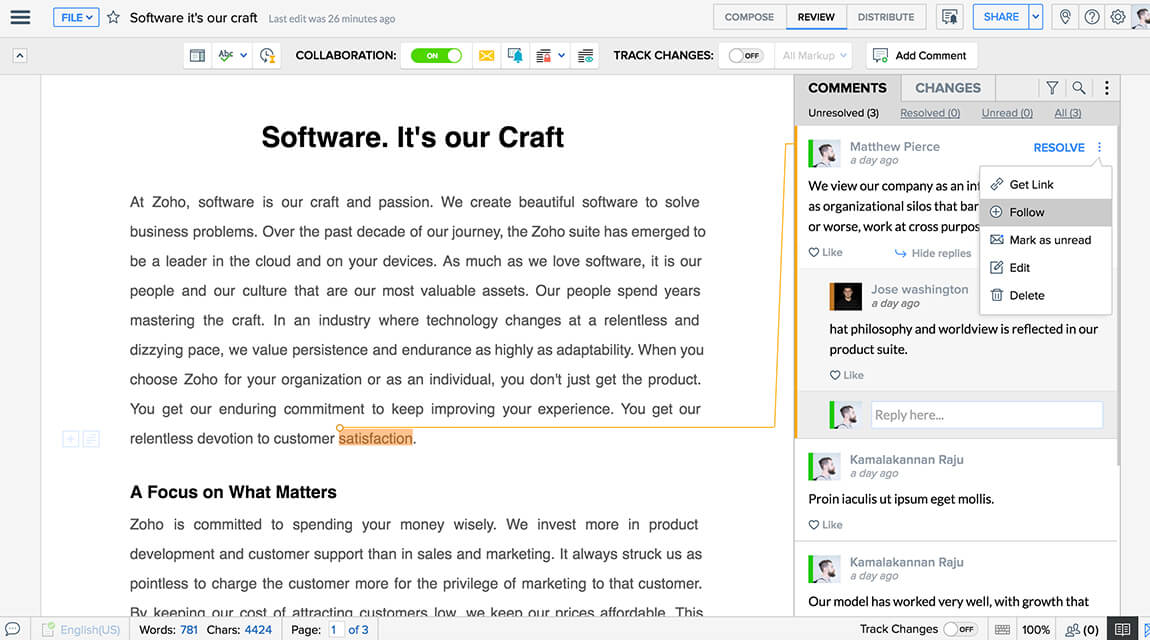
Task: Expand the Share dropdown arrow
Action: click(1035, 17)
